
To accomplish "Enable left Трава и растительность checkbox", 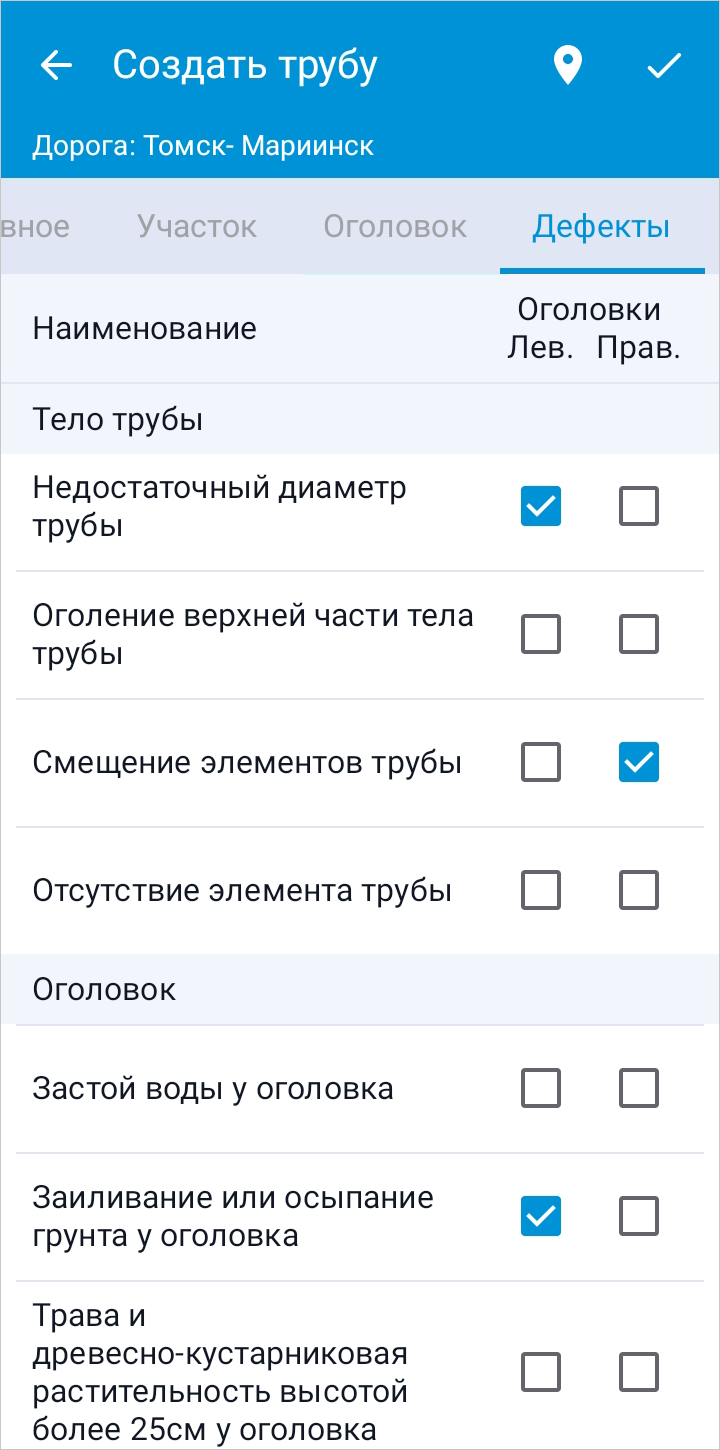I will [x=541, y=1372].
